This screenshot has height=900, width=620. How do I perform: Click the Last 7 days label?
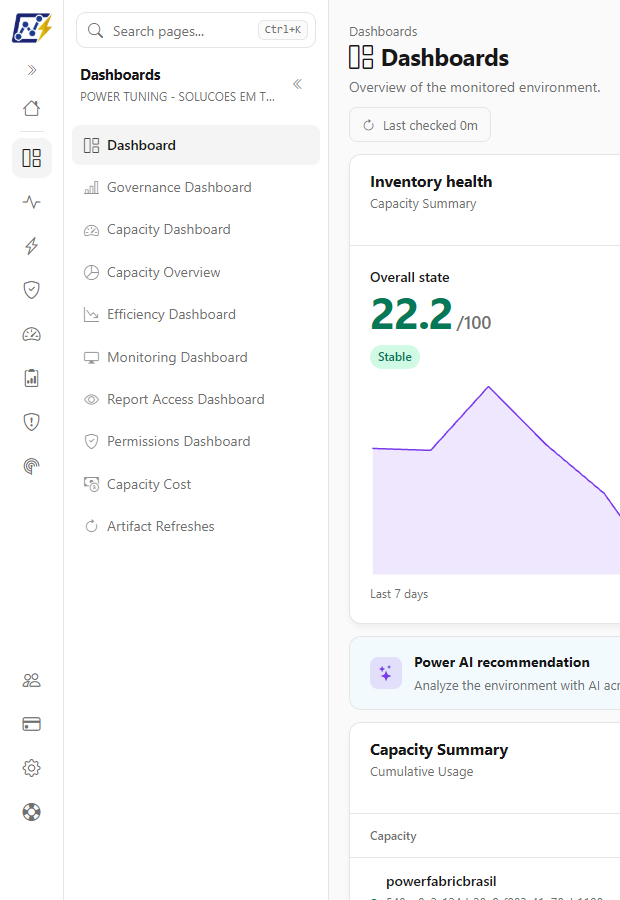(399, 594)
